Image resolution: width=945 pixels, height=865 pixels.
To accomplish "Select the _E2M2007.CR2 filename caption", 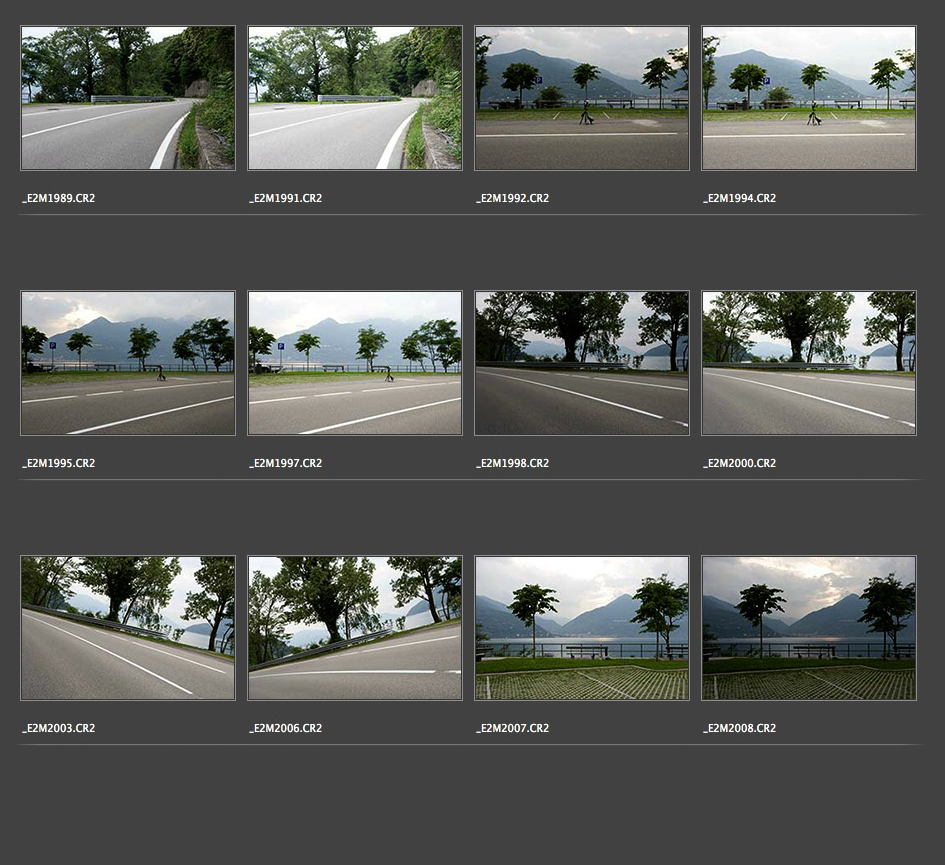I will 513,729.
